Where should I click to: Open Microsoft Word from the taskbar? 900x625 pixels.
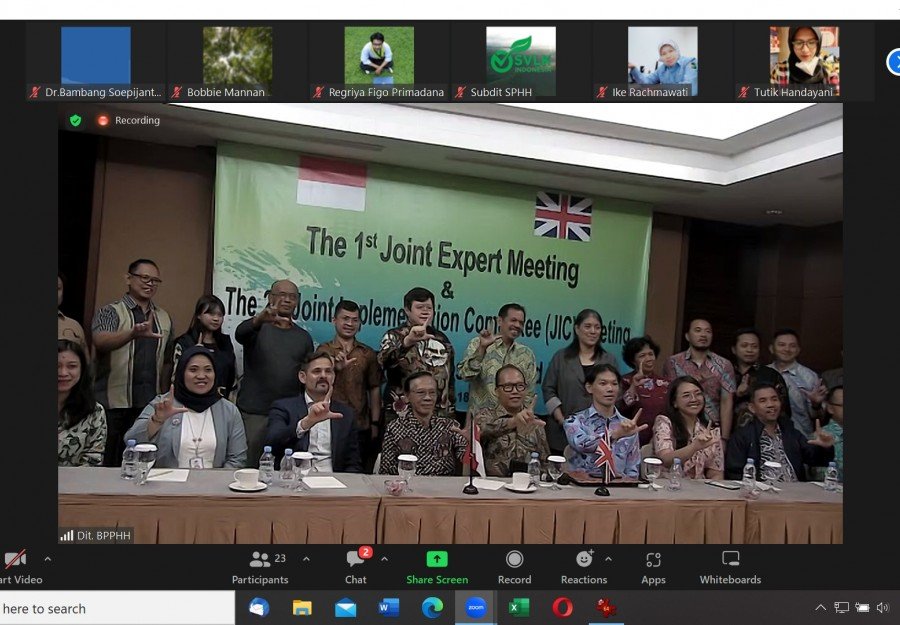389,607
